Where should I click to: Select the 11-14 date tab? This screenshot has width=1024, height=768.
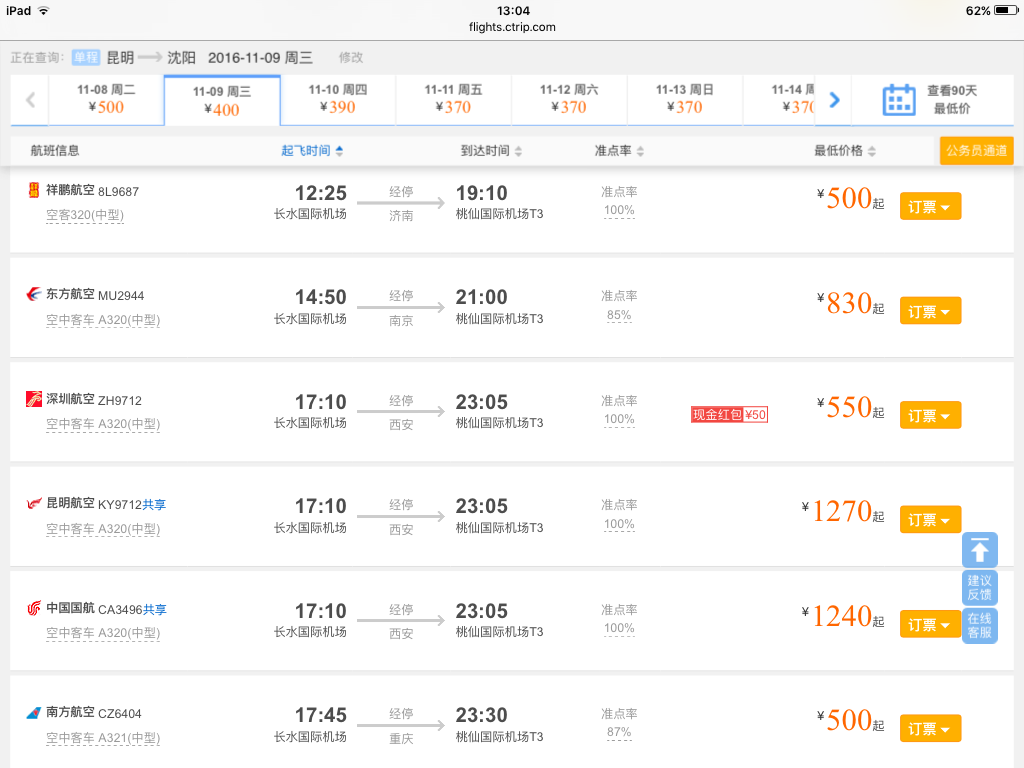(x=780, y=100)
